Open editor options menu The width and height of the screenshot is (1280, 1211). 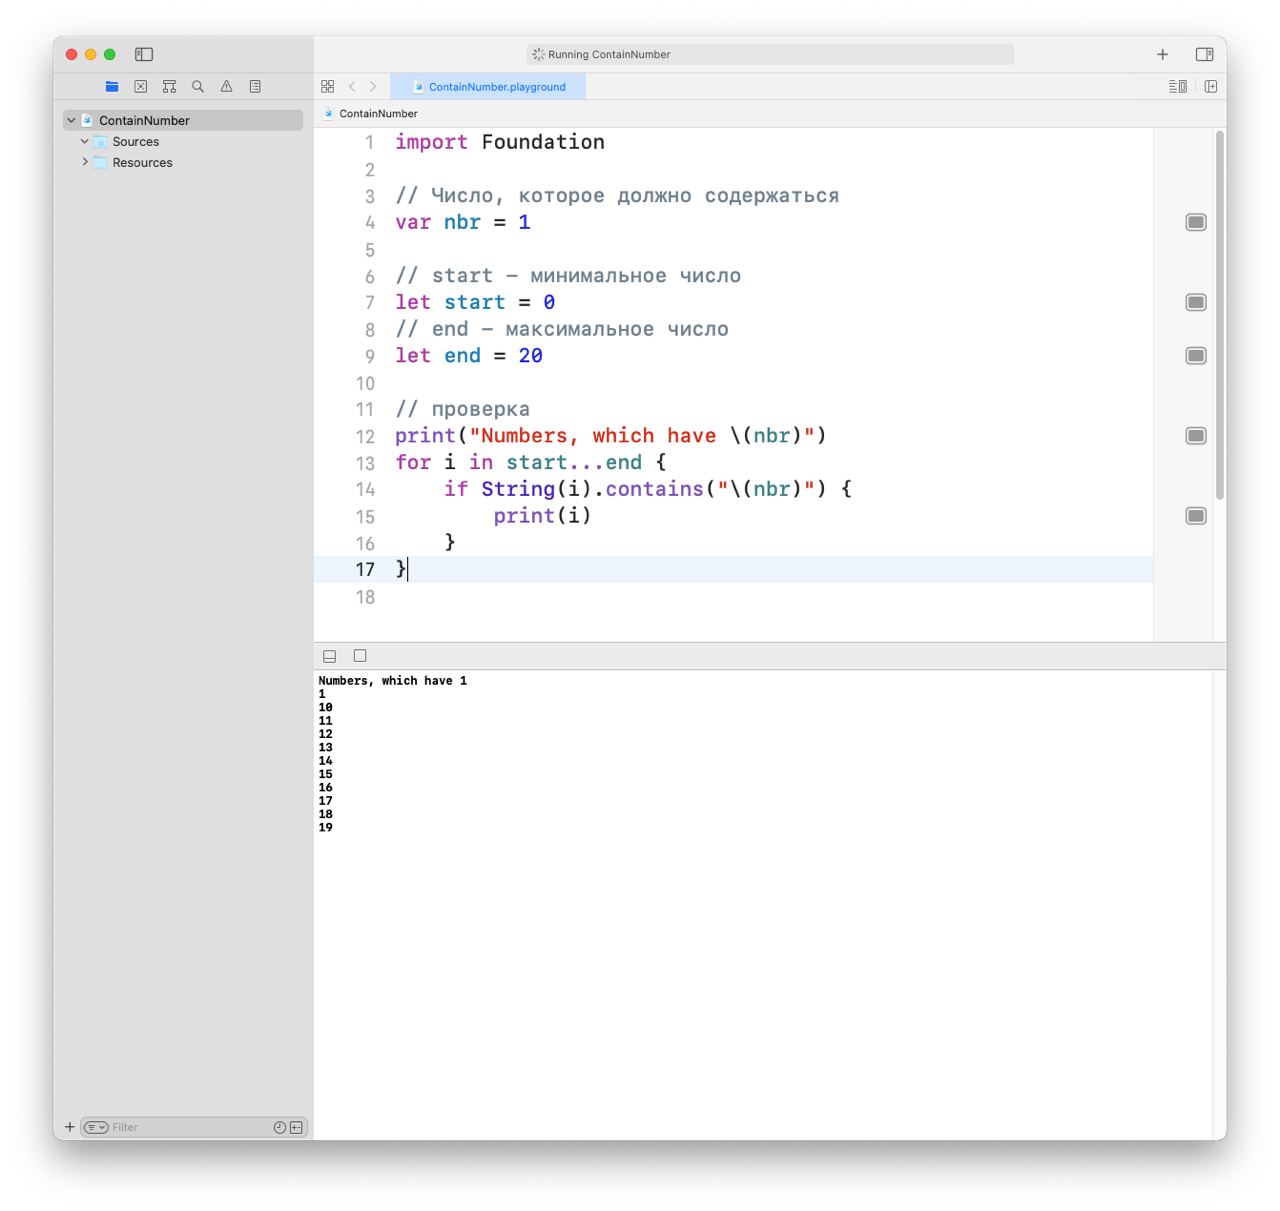(x=1178, y=87)
